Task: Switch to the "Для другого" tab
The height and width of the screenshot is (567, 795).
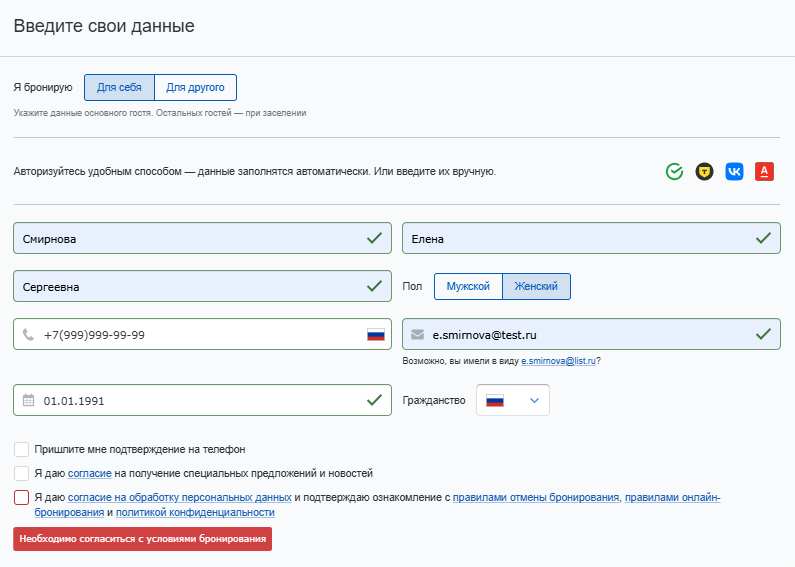Action: click(x=196, y=88)
